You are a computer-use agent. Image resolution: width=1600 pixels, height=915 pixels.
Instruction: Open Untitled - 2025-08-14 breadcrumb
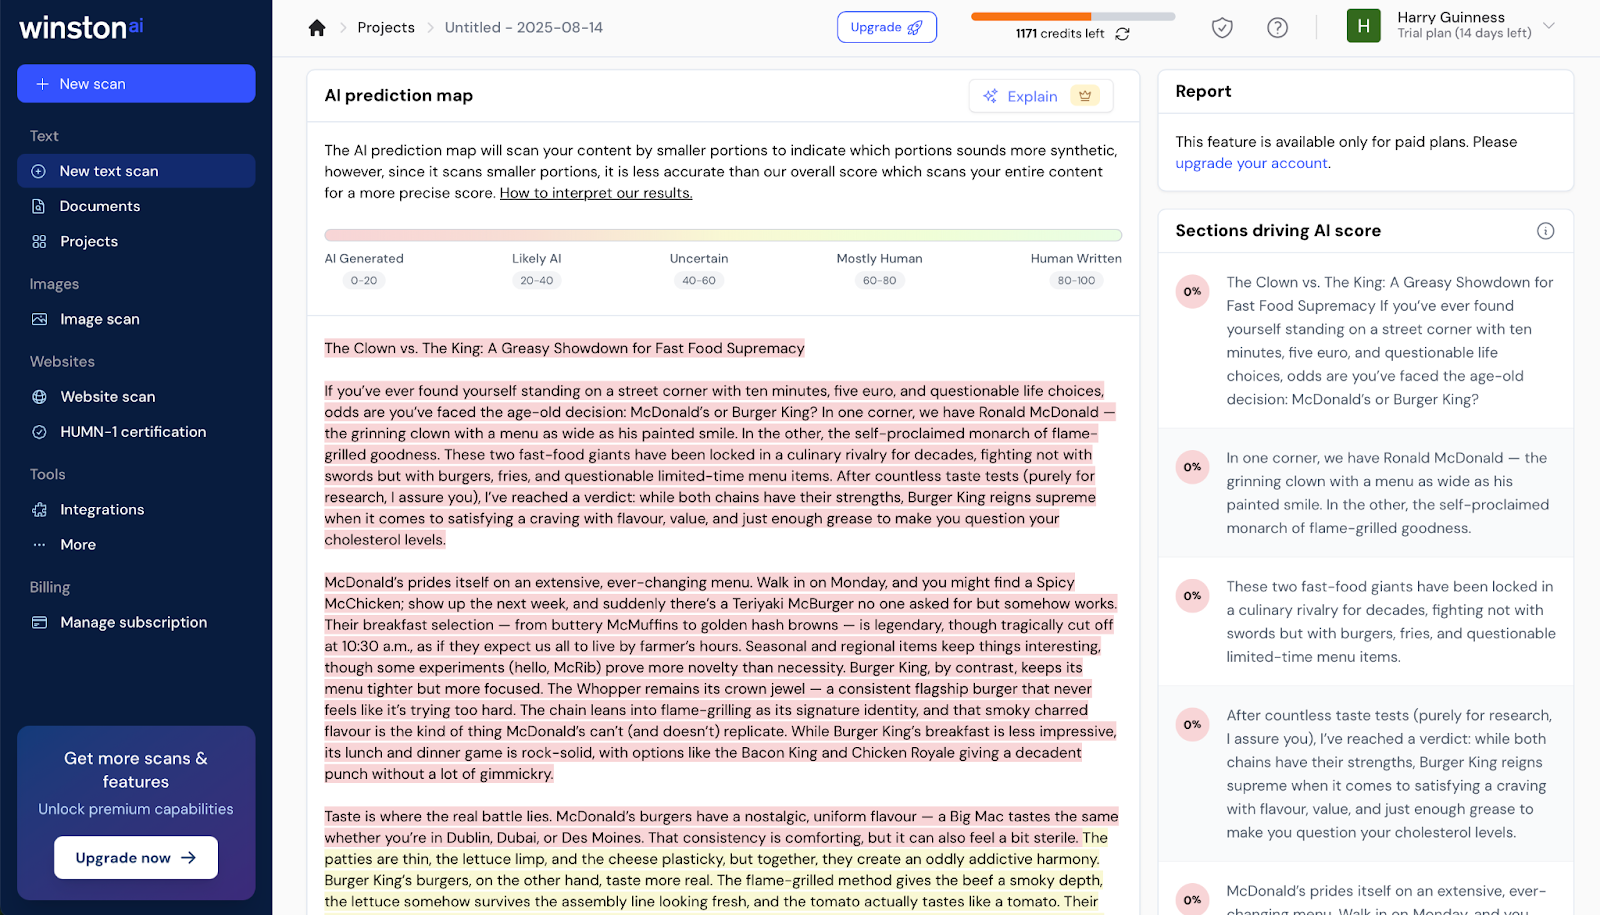coord(524,28)
